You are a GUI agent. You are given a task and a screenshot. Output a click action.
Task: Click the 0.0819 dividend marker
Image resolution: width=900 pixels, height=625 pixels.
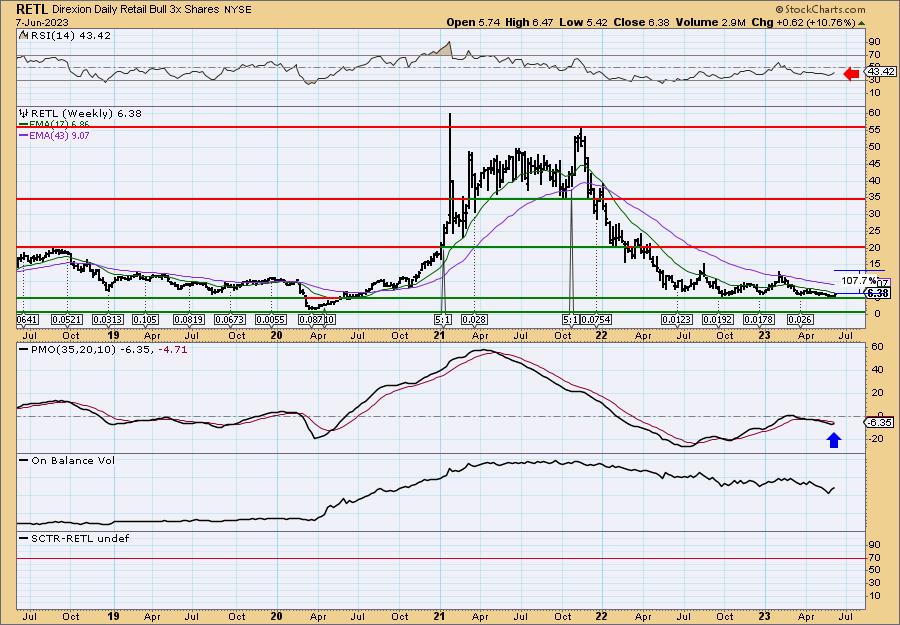[x=189, y=319]
